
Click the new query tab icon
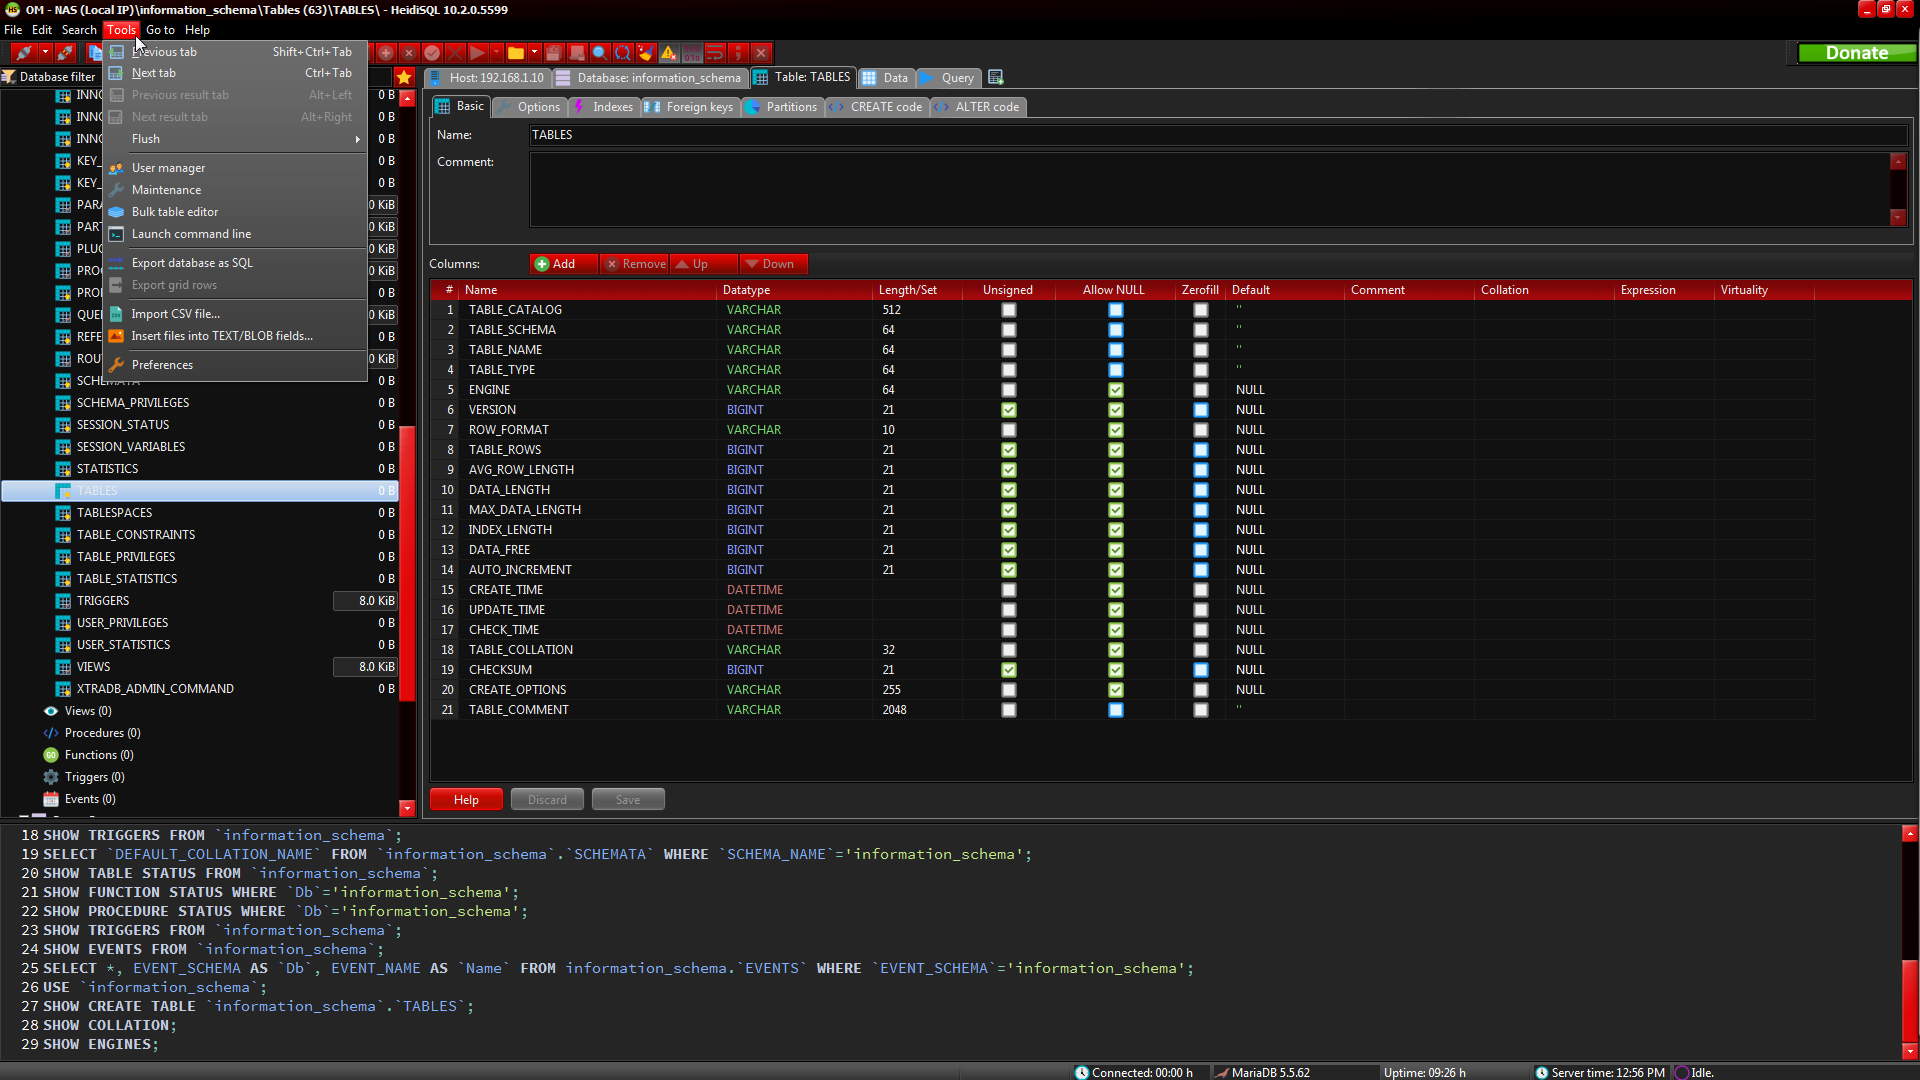pyautogui.click(x=995, y=77)
